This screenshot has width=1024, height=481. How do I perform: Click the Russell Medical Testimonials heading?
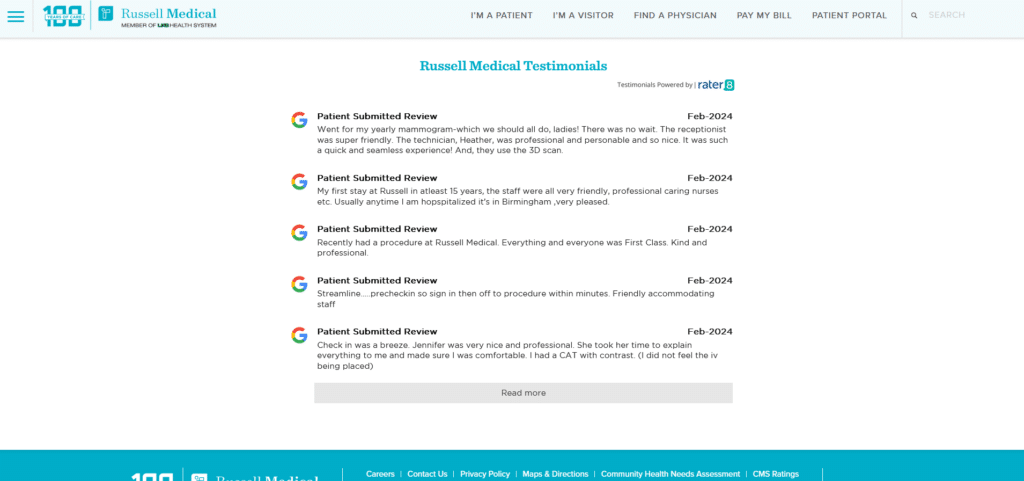tap(513, 66)
